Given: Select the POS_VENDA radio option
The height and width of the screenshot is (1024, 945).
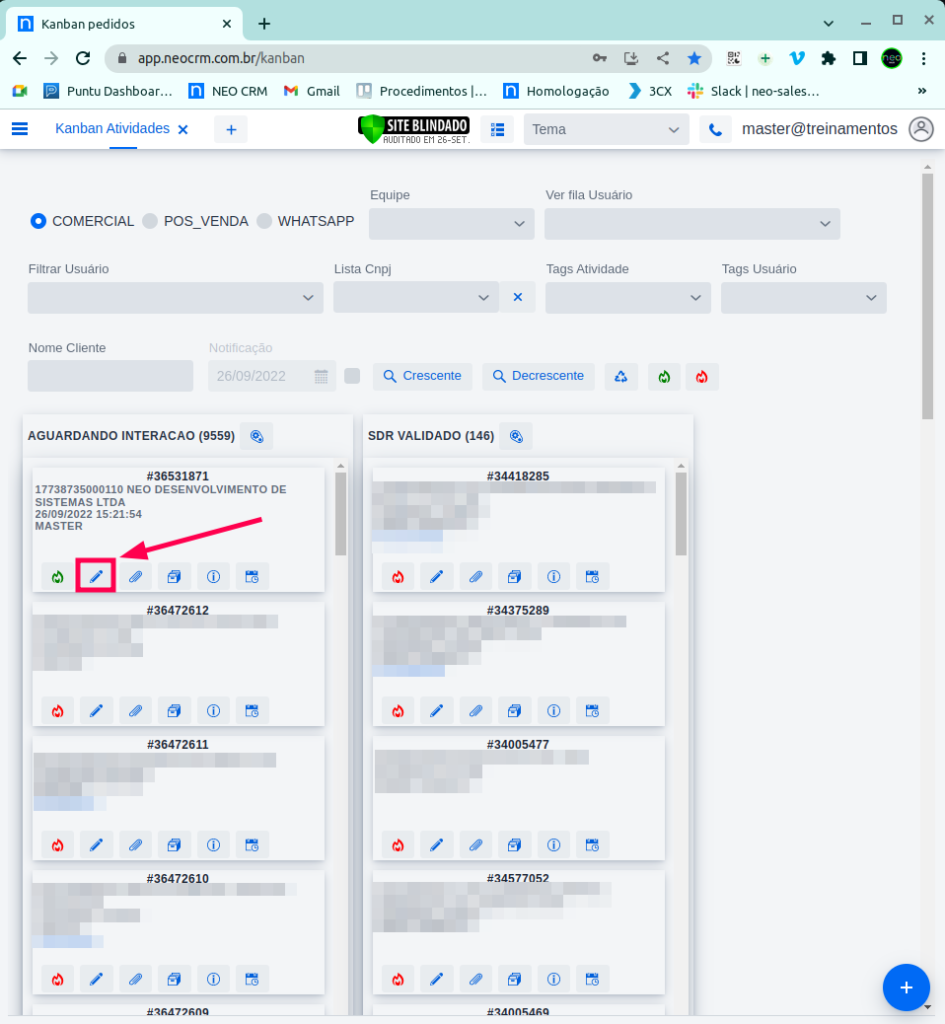Looking at the screenshot, I should (x=150, y=221).
